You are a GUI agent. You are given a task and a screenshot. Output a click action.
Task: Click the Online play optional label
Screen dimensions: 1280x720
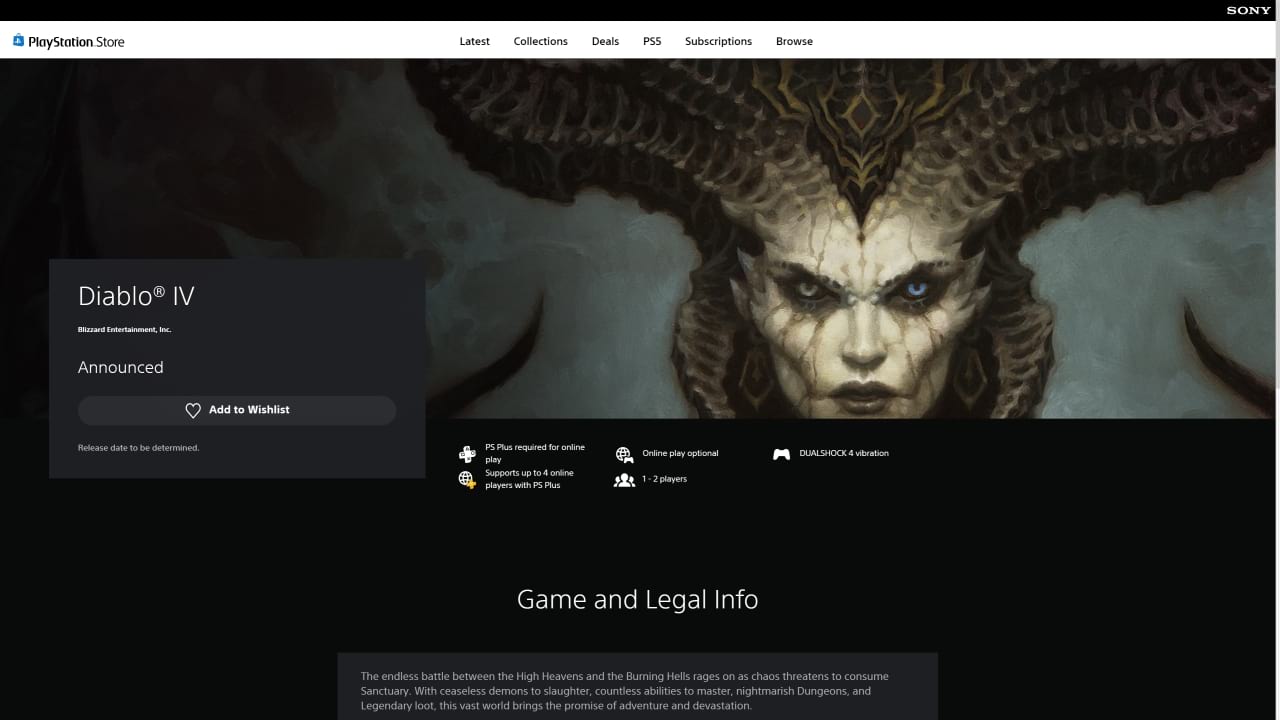click(680, 453)
